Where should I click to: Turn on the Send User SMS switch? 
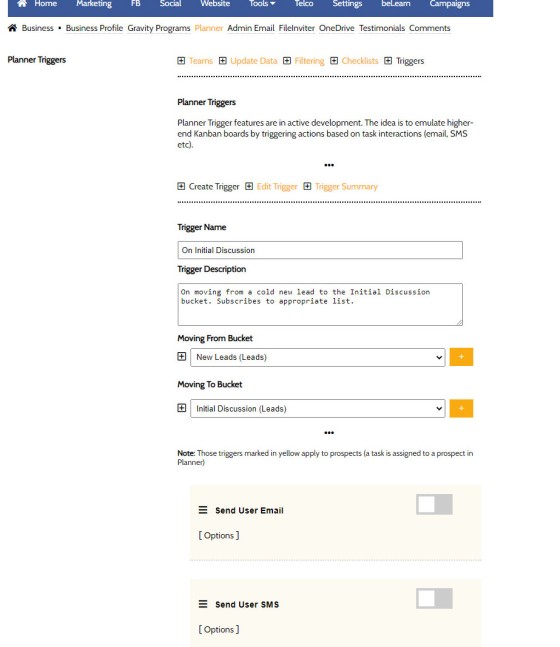click(434, 598)
